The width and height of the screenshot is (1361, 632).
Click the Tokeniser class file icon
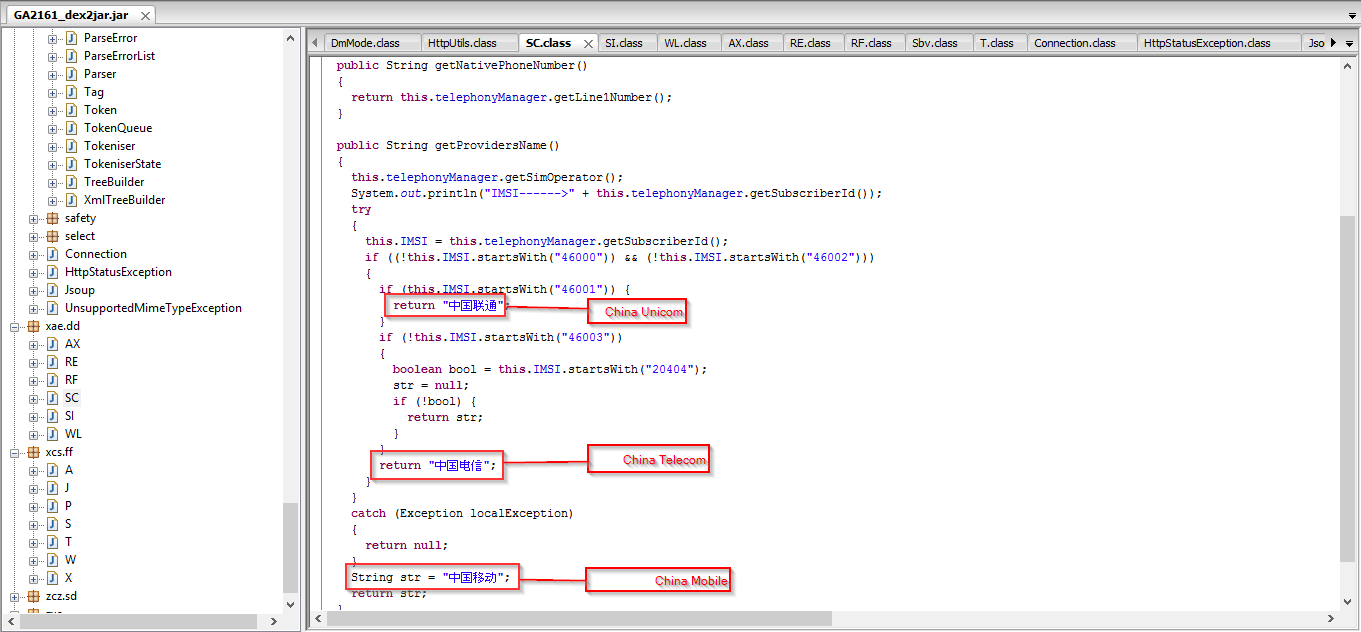[71, 146]
